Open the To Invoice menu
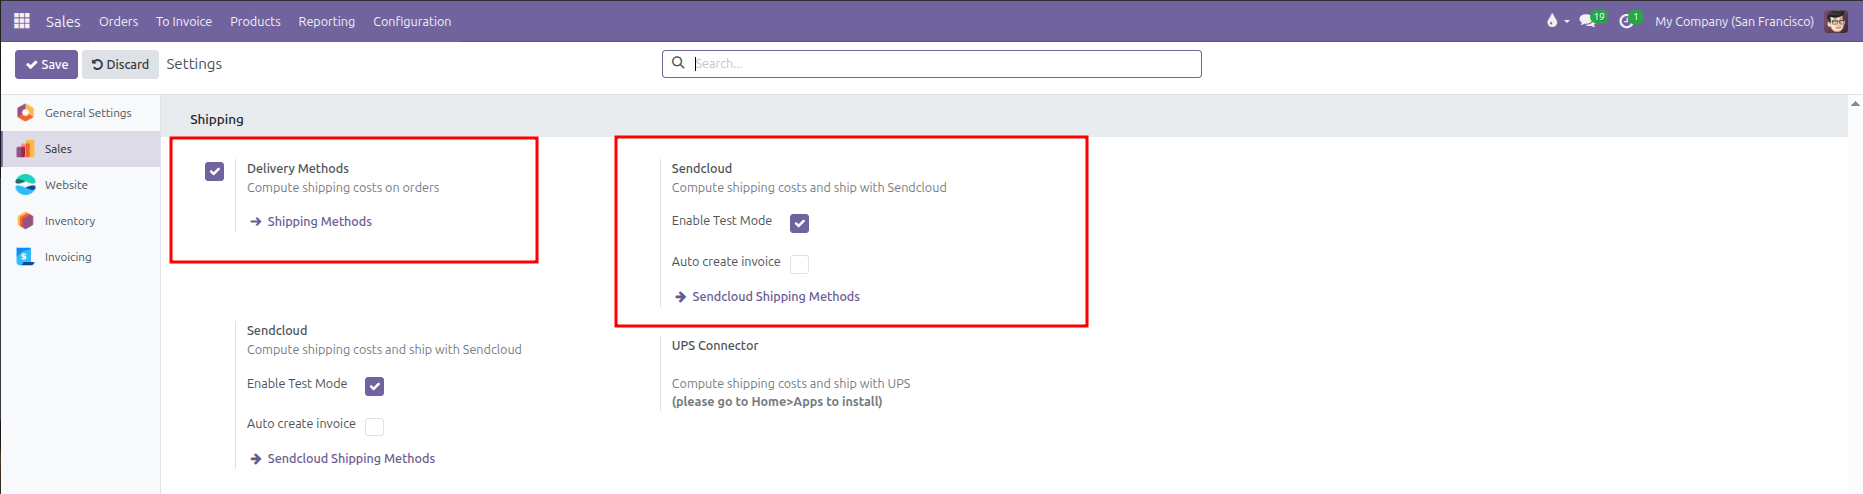 pyautogui.click(x=184, y=21)
